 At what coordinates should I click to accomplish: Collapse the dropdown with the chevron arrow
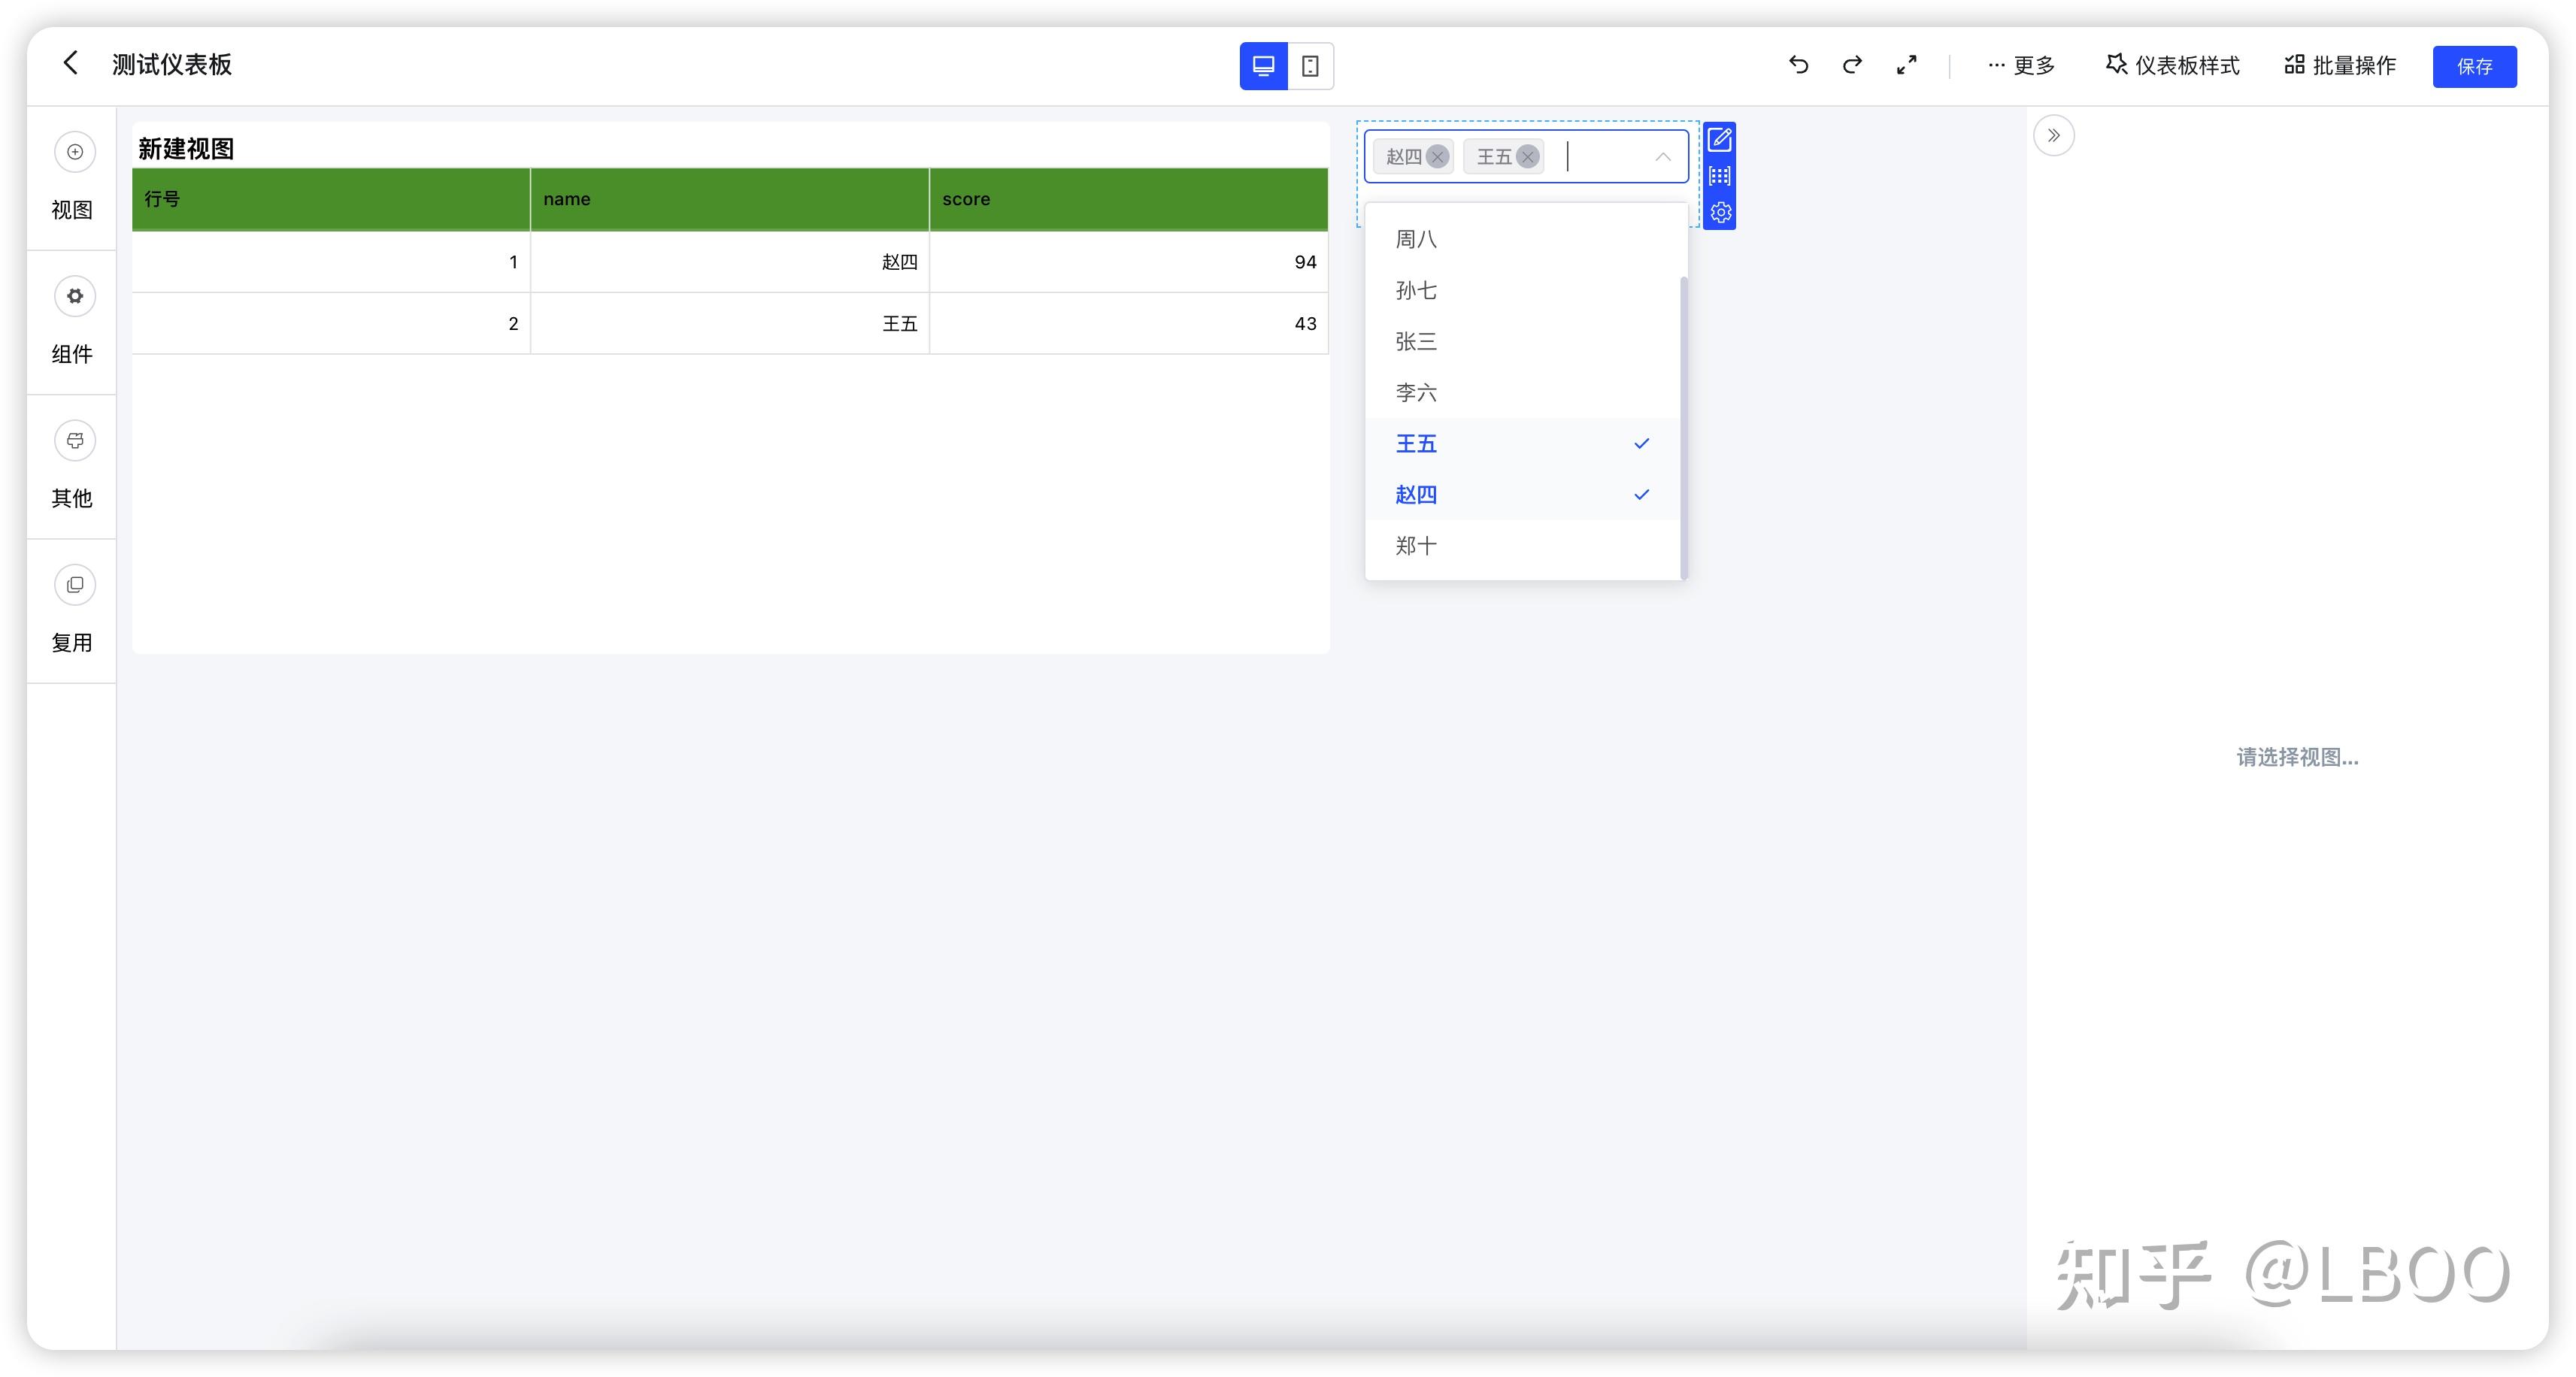[1662, 157]
